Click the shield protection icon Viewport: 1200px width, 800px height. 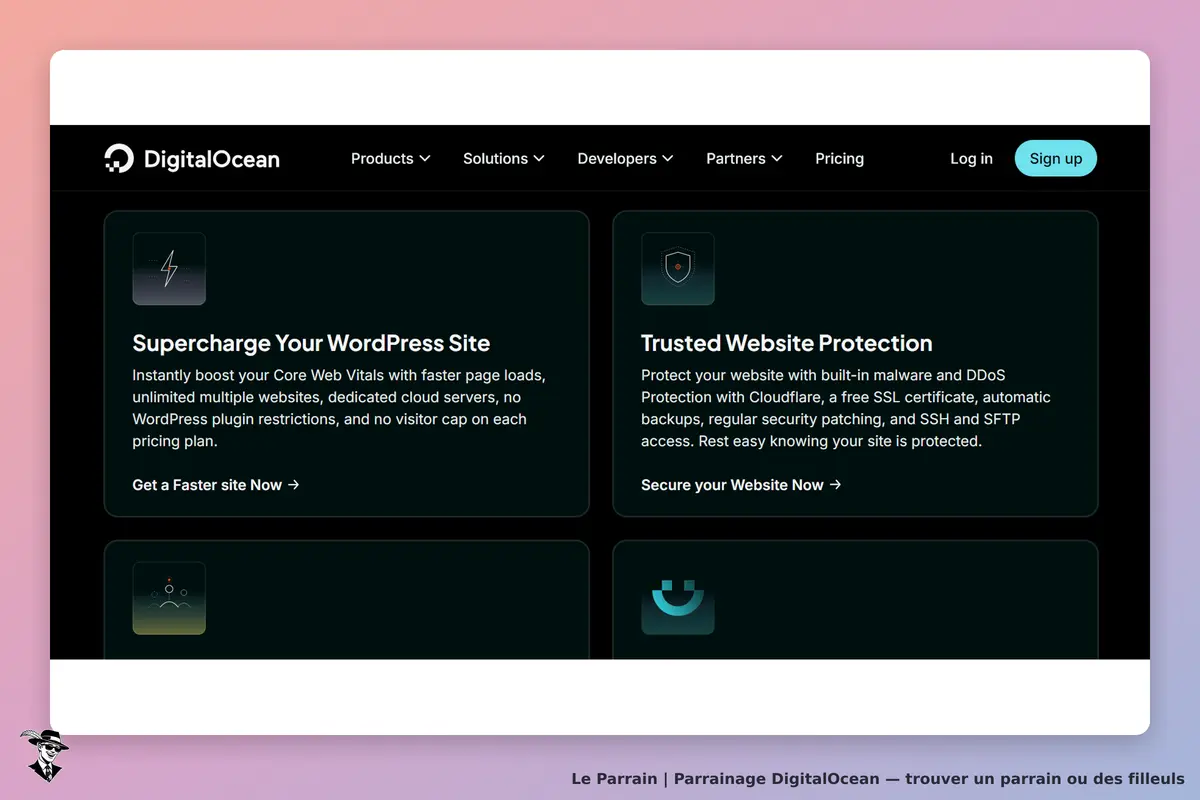point(678,268)
